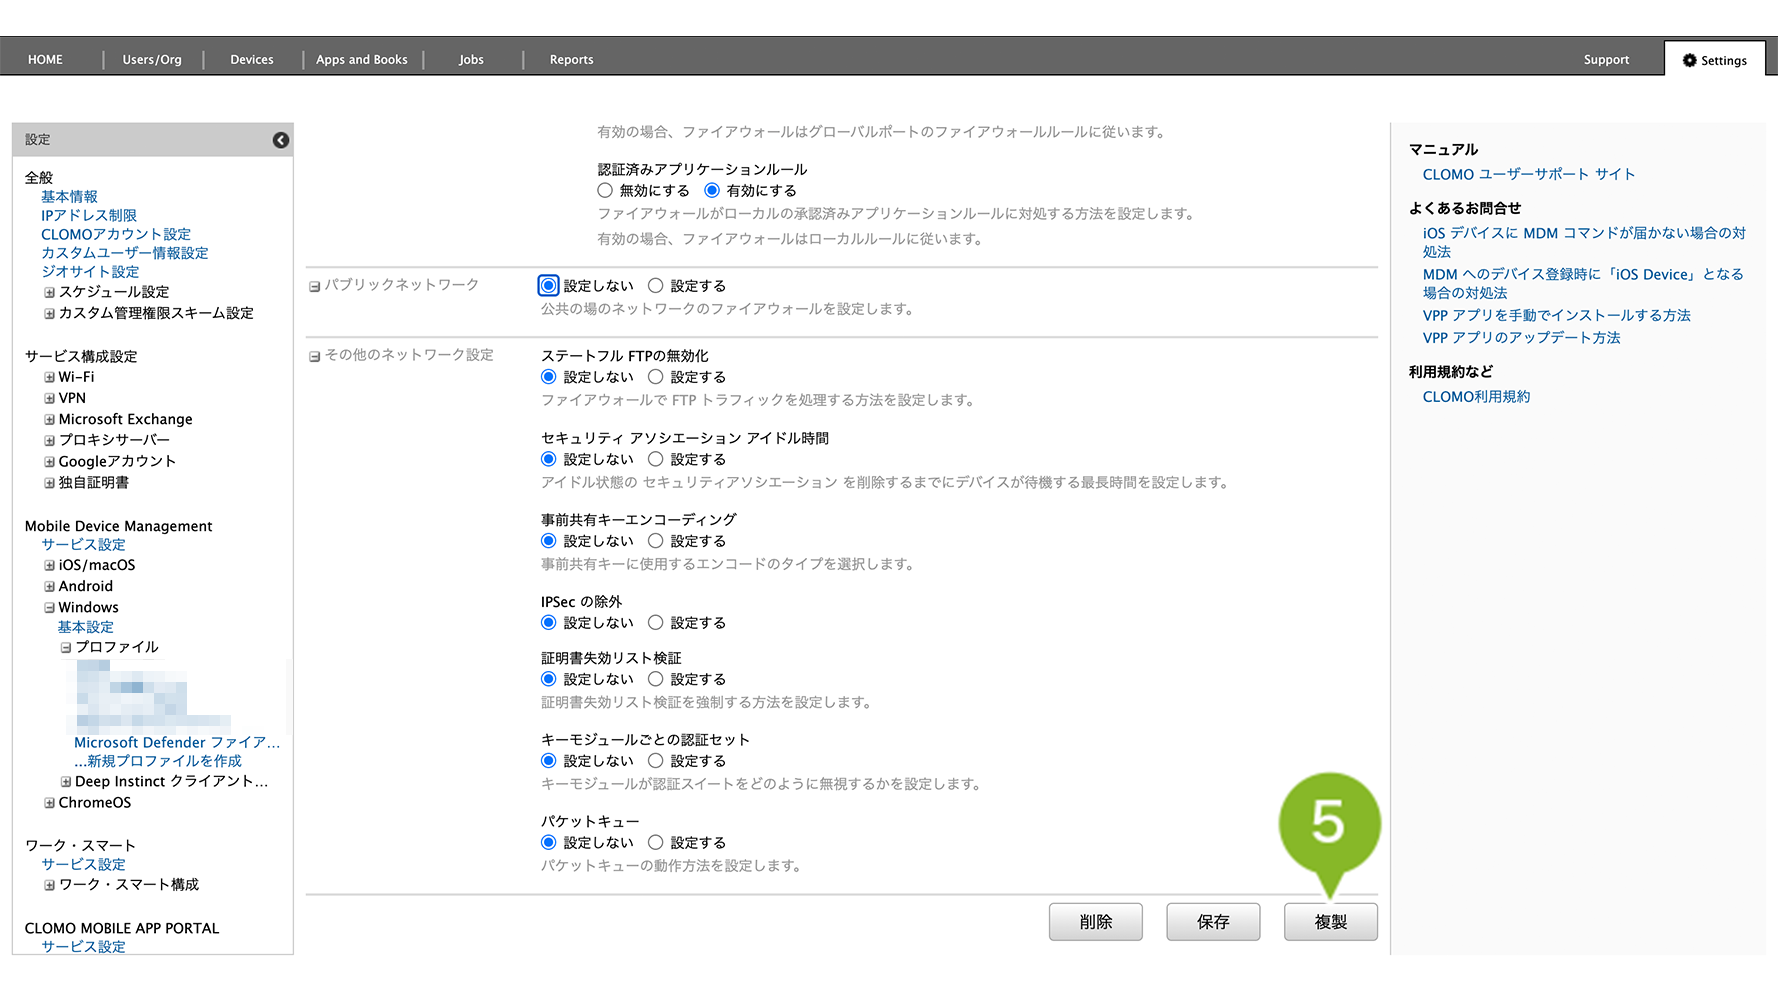This screenshot has width=1778, height=1000.
Task: Click the 保存 button
Action: pos(1212,922)
